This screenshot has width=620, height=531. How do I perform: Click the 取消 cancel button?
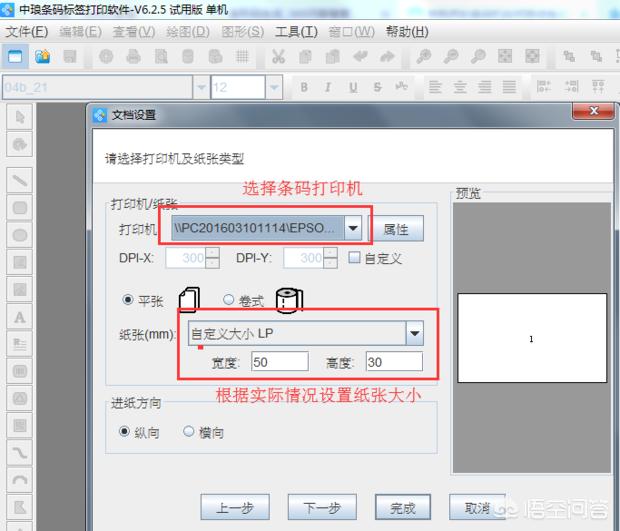tap(477, 507)
